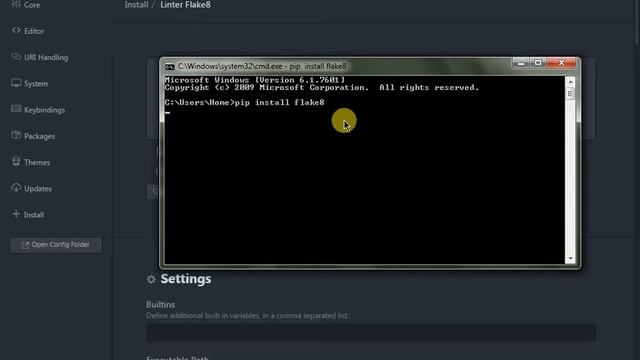The width and height of the screenshot is (640, 360).
Task: Click the pip install flake8 command line
Action: (x=244, y=102)
